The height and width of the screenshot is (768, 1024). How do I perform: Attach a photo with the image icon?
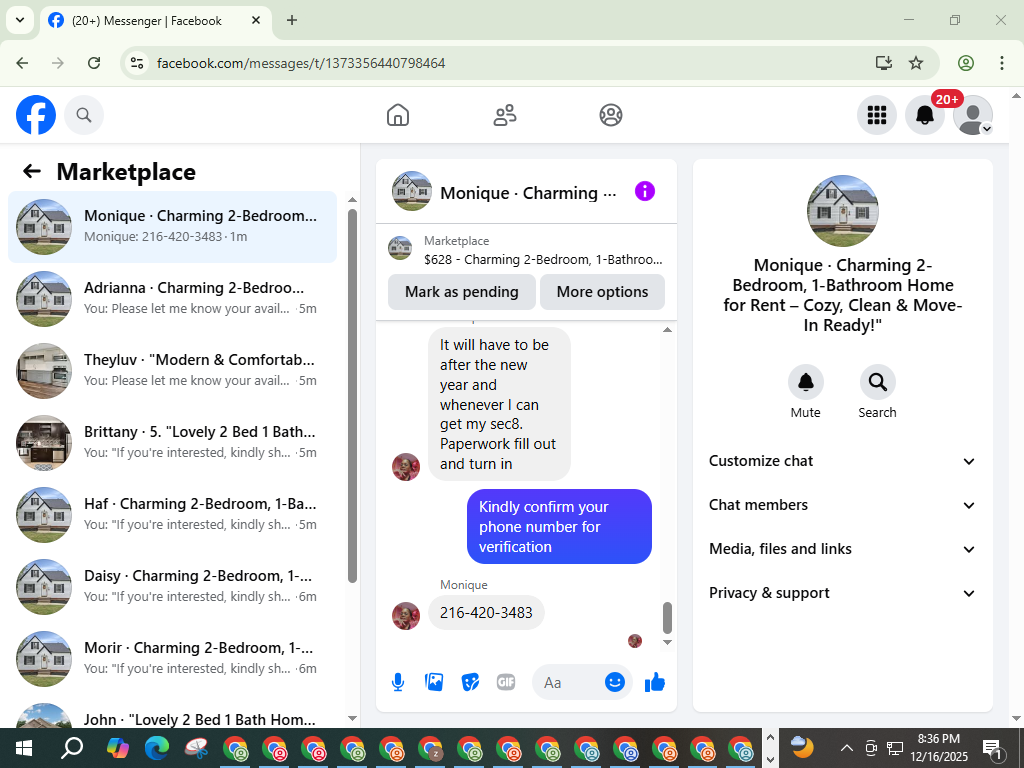(434, 682)
